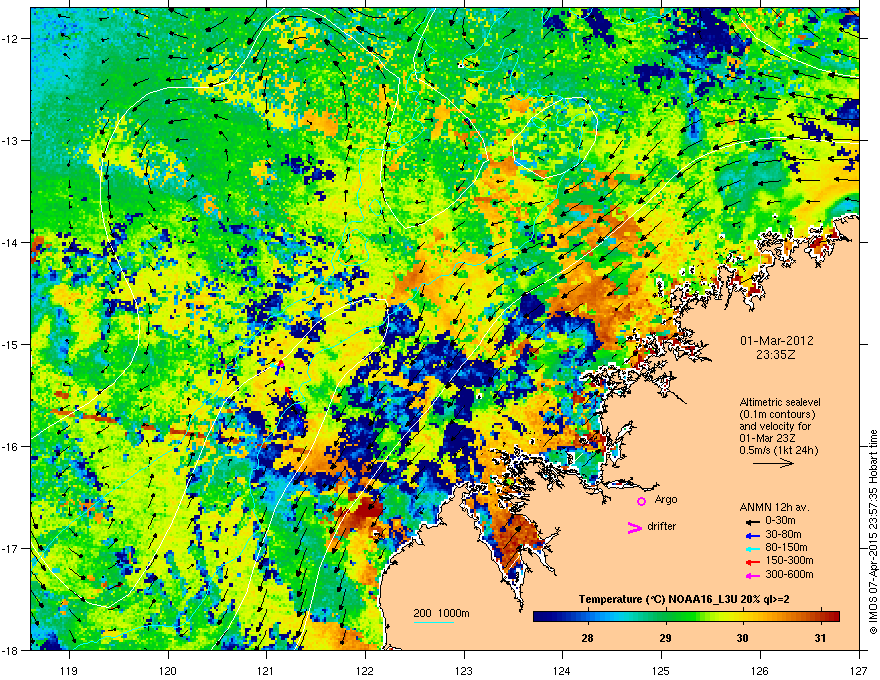The height and width of the screenshot is (680, 880).
Task: Click the longitude axis label 124
Action: [562, 670]
